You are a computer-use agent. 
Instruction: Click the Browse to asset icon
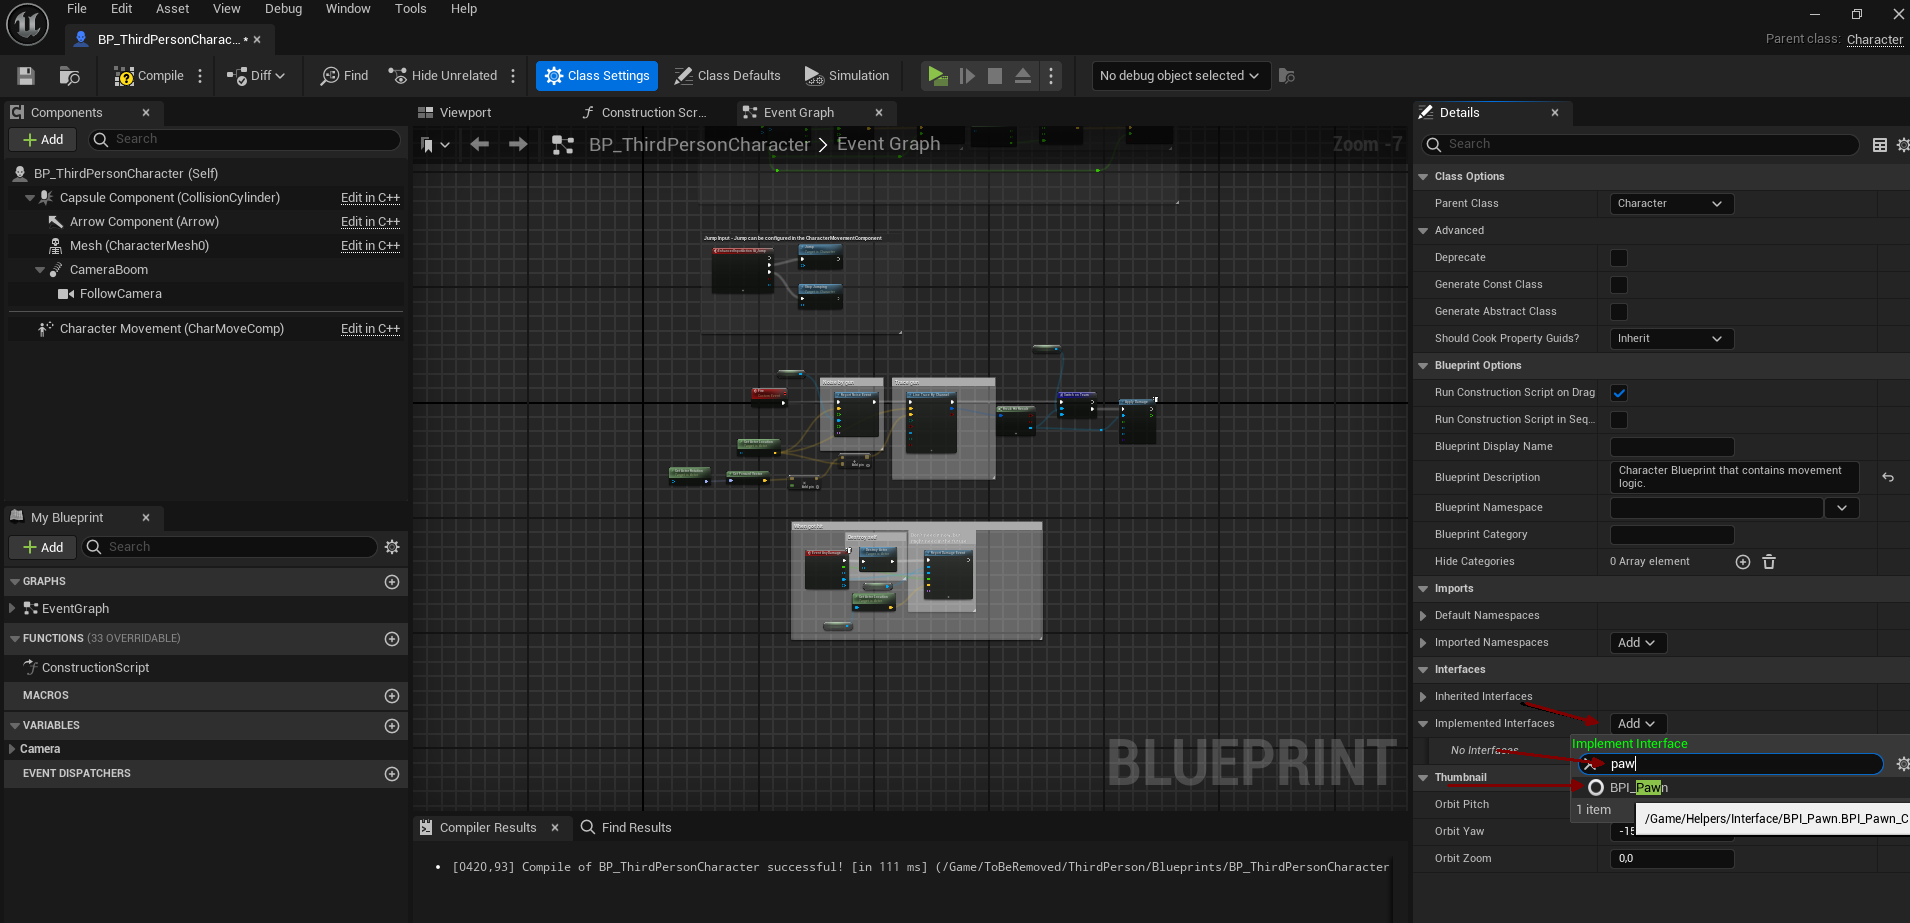[x=69, y=76]
